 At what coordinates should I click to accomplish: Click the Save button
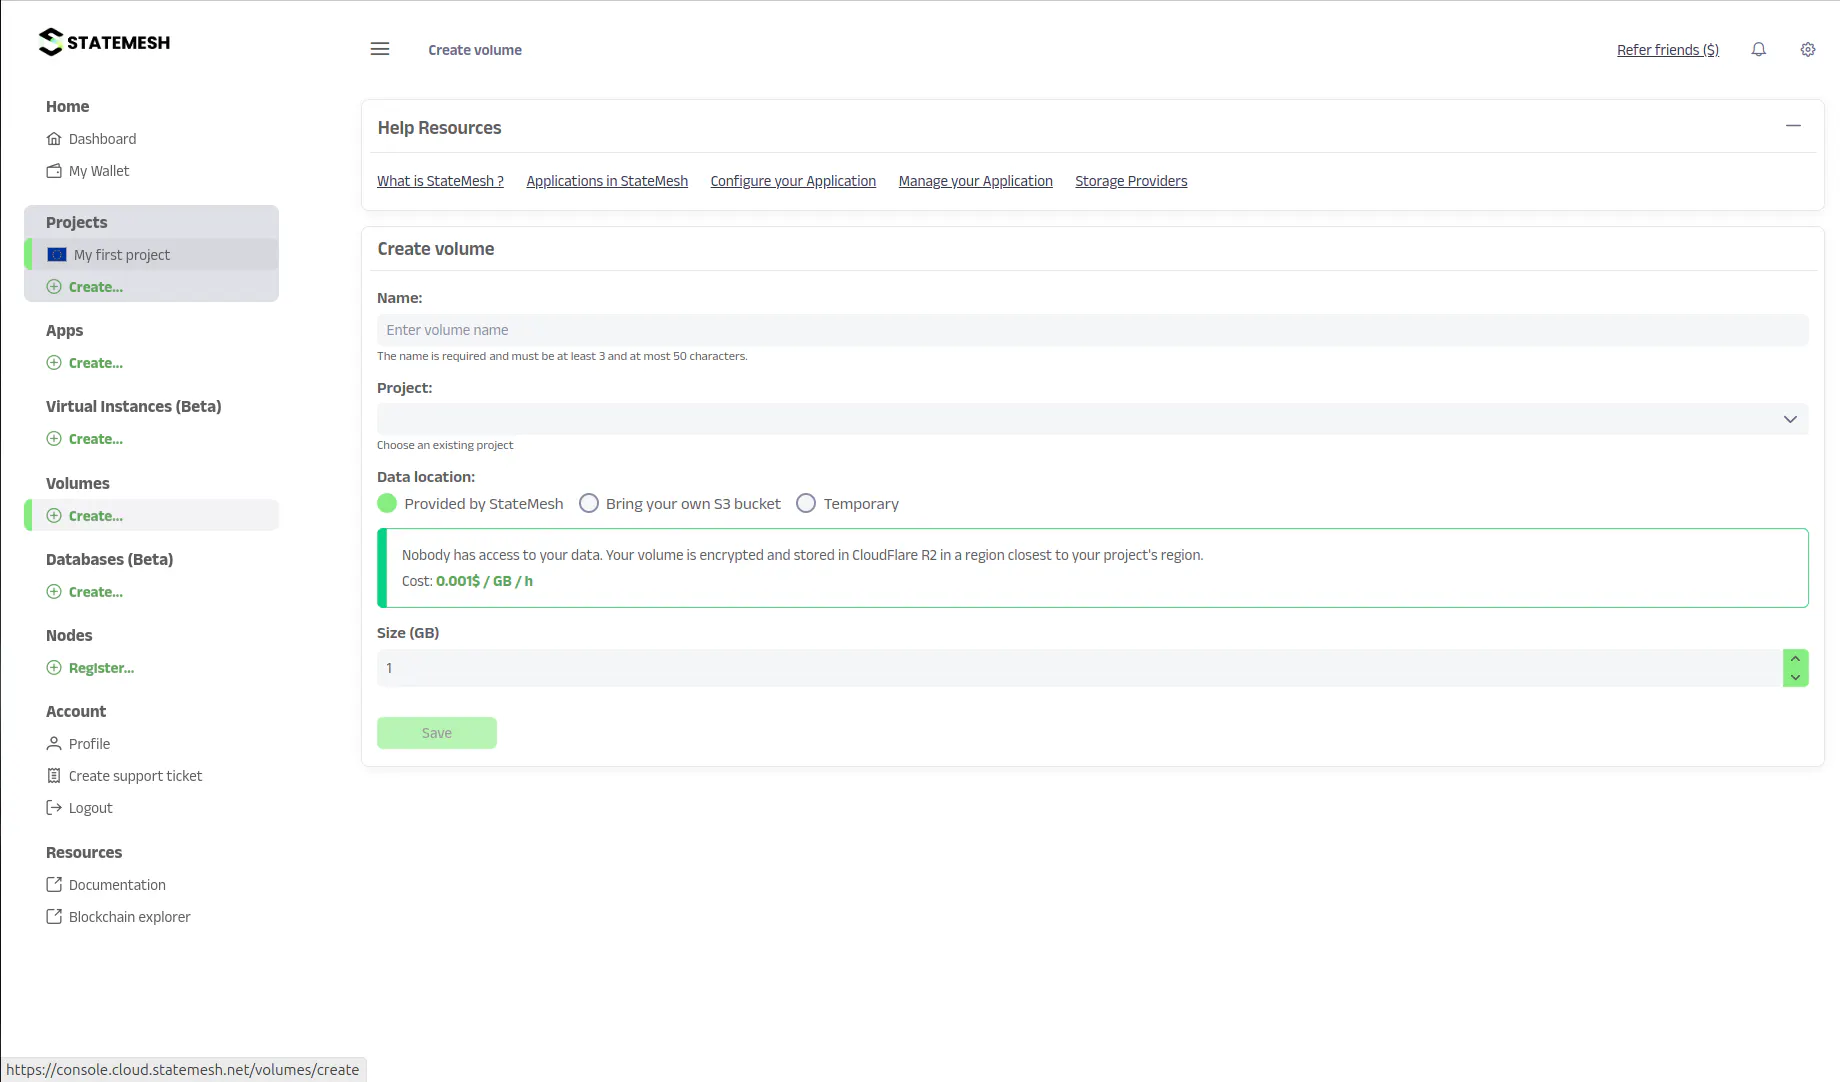[x=437, y=733]
